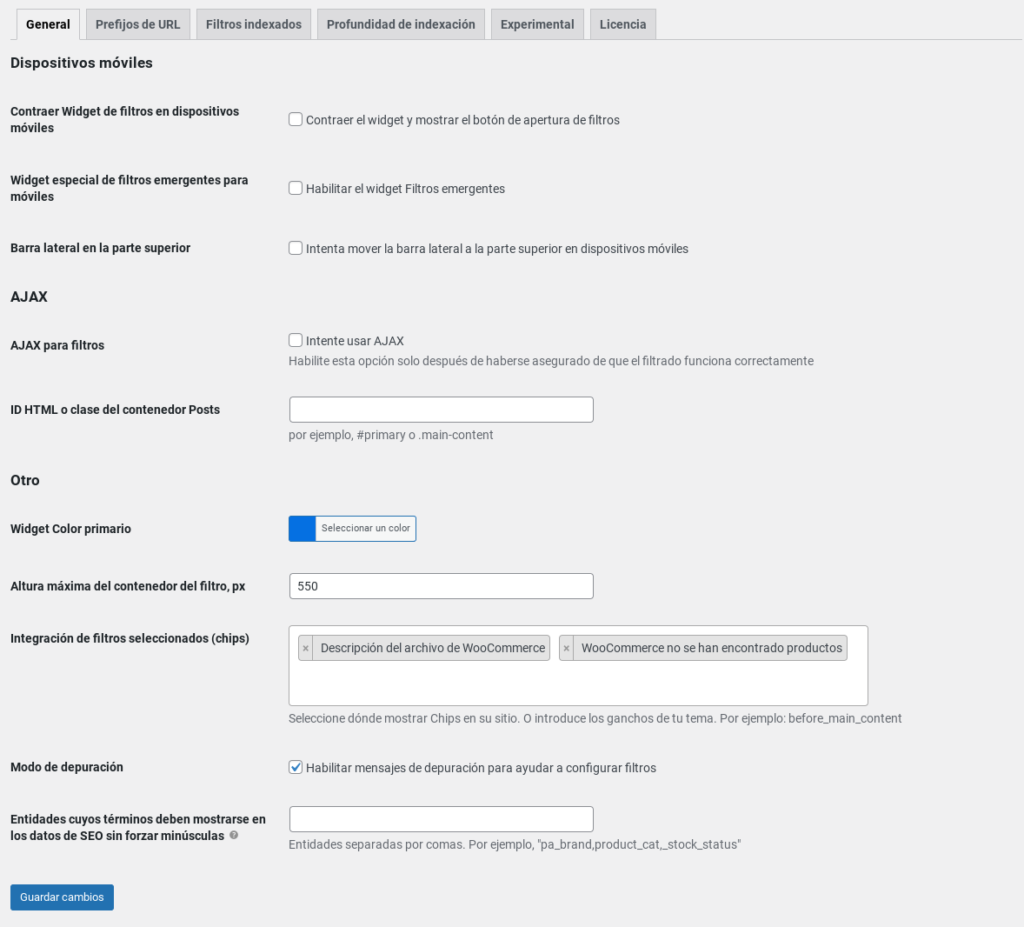1024x927 pixels.
Task: Click the 'Widget Color primario' label
Action: coord(71,529)
